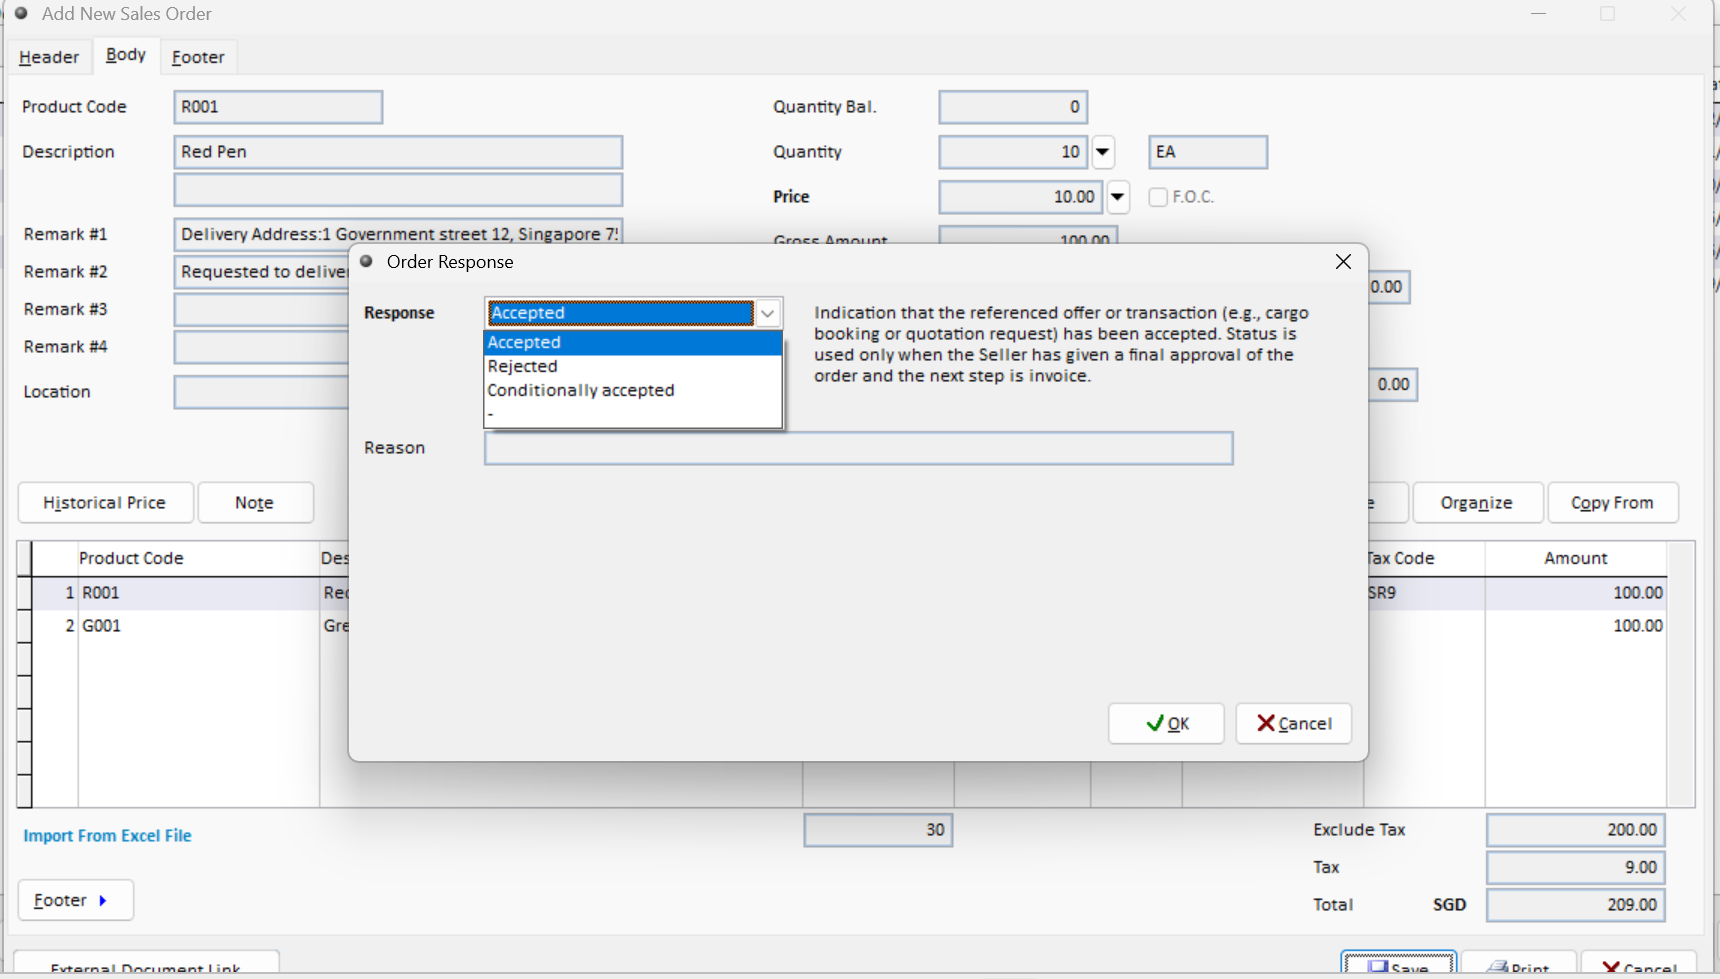Select Accepted in Response list

(x=632, y=343)
